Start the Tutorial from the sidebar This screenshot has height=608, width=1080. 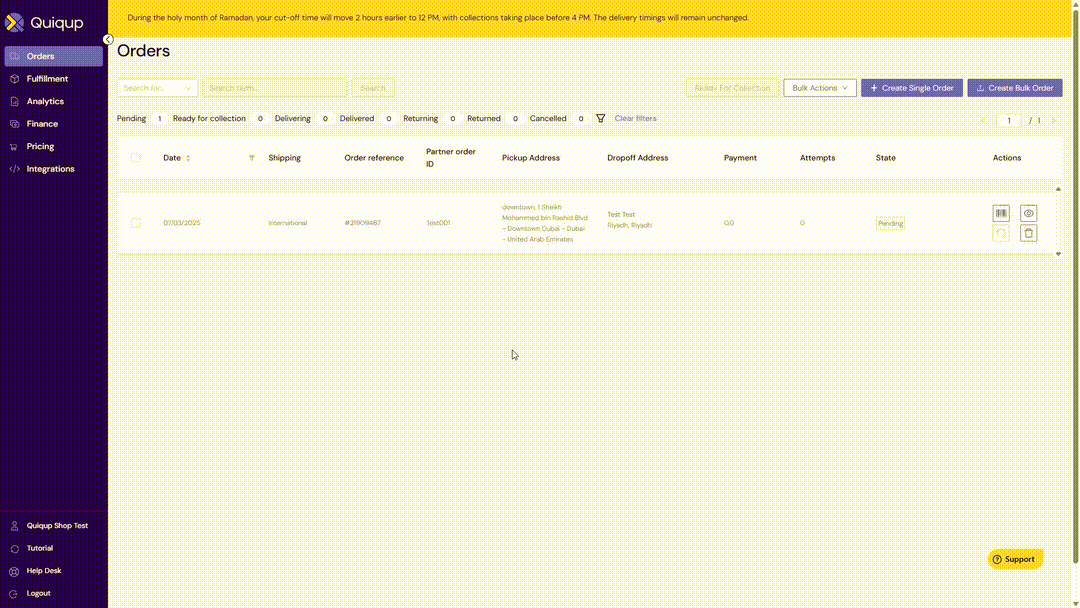click(54, 548)
